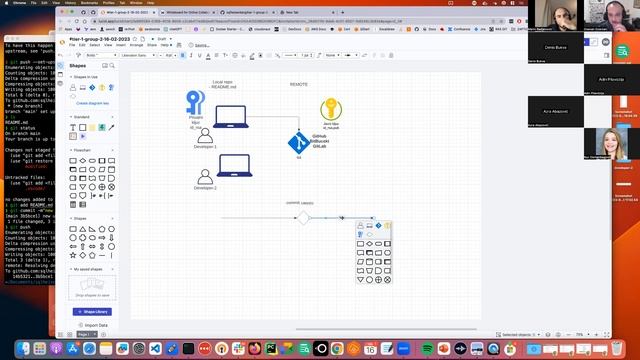This screenshot has width=640, height=360.
Task: Select the yellow public key icon on canvas
Action: click(x=331, y=109)
